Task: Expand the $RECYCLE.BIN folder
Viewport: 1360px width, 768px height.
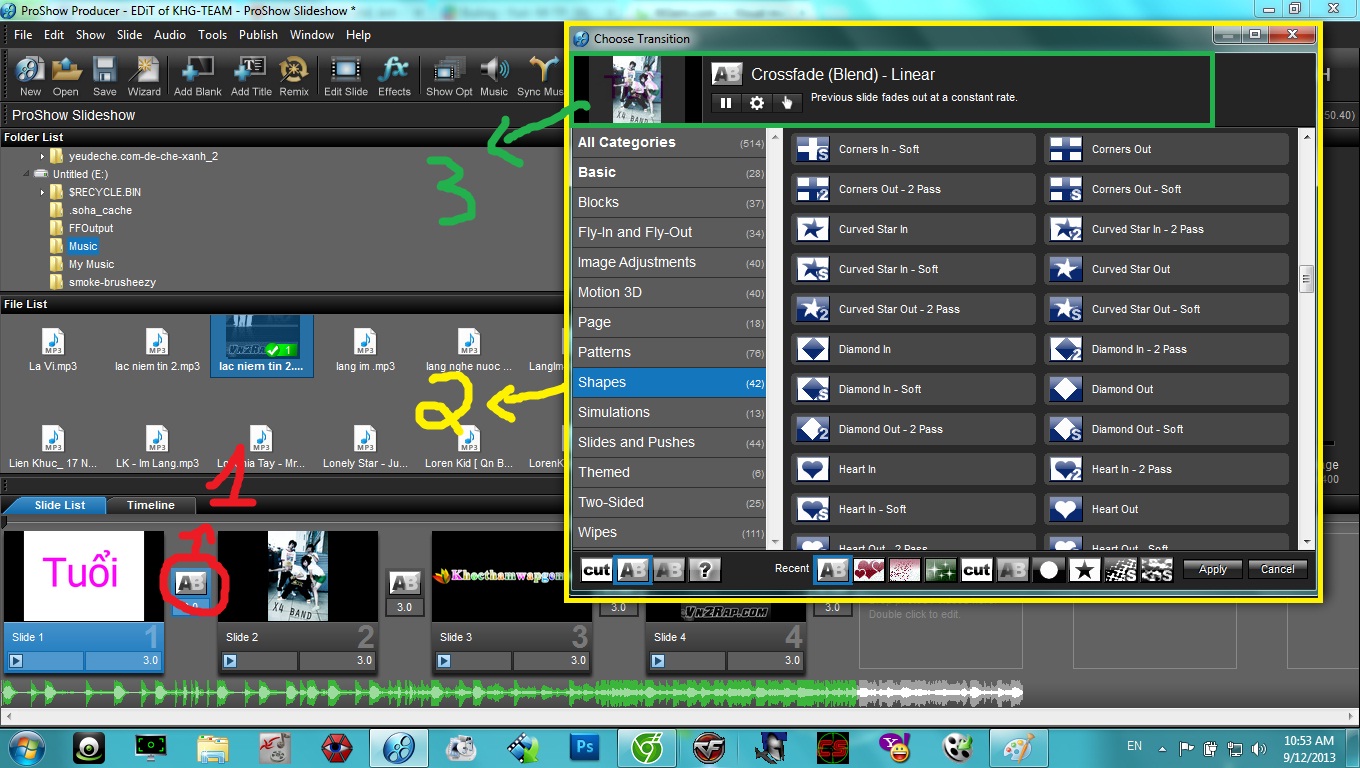Action: [43, 192]
